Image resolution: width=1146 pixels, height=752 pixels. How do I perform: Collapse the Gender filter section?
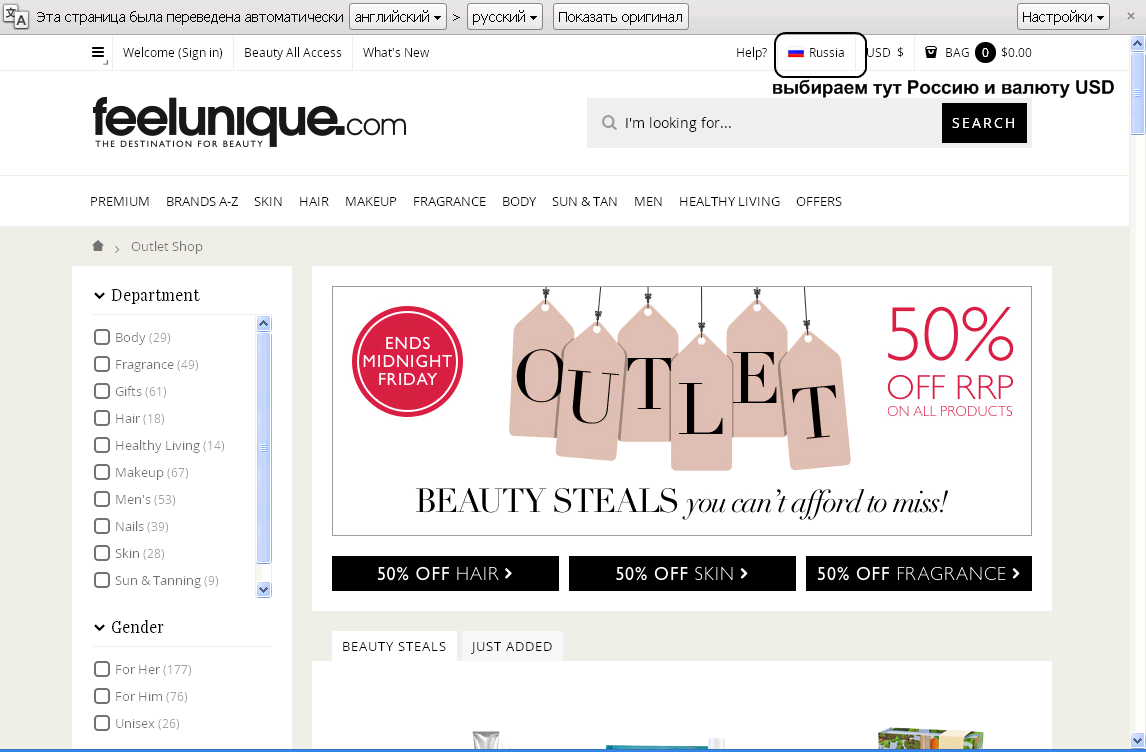129,627
